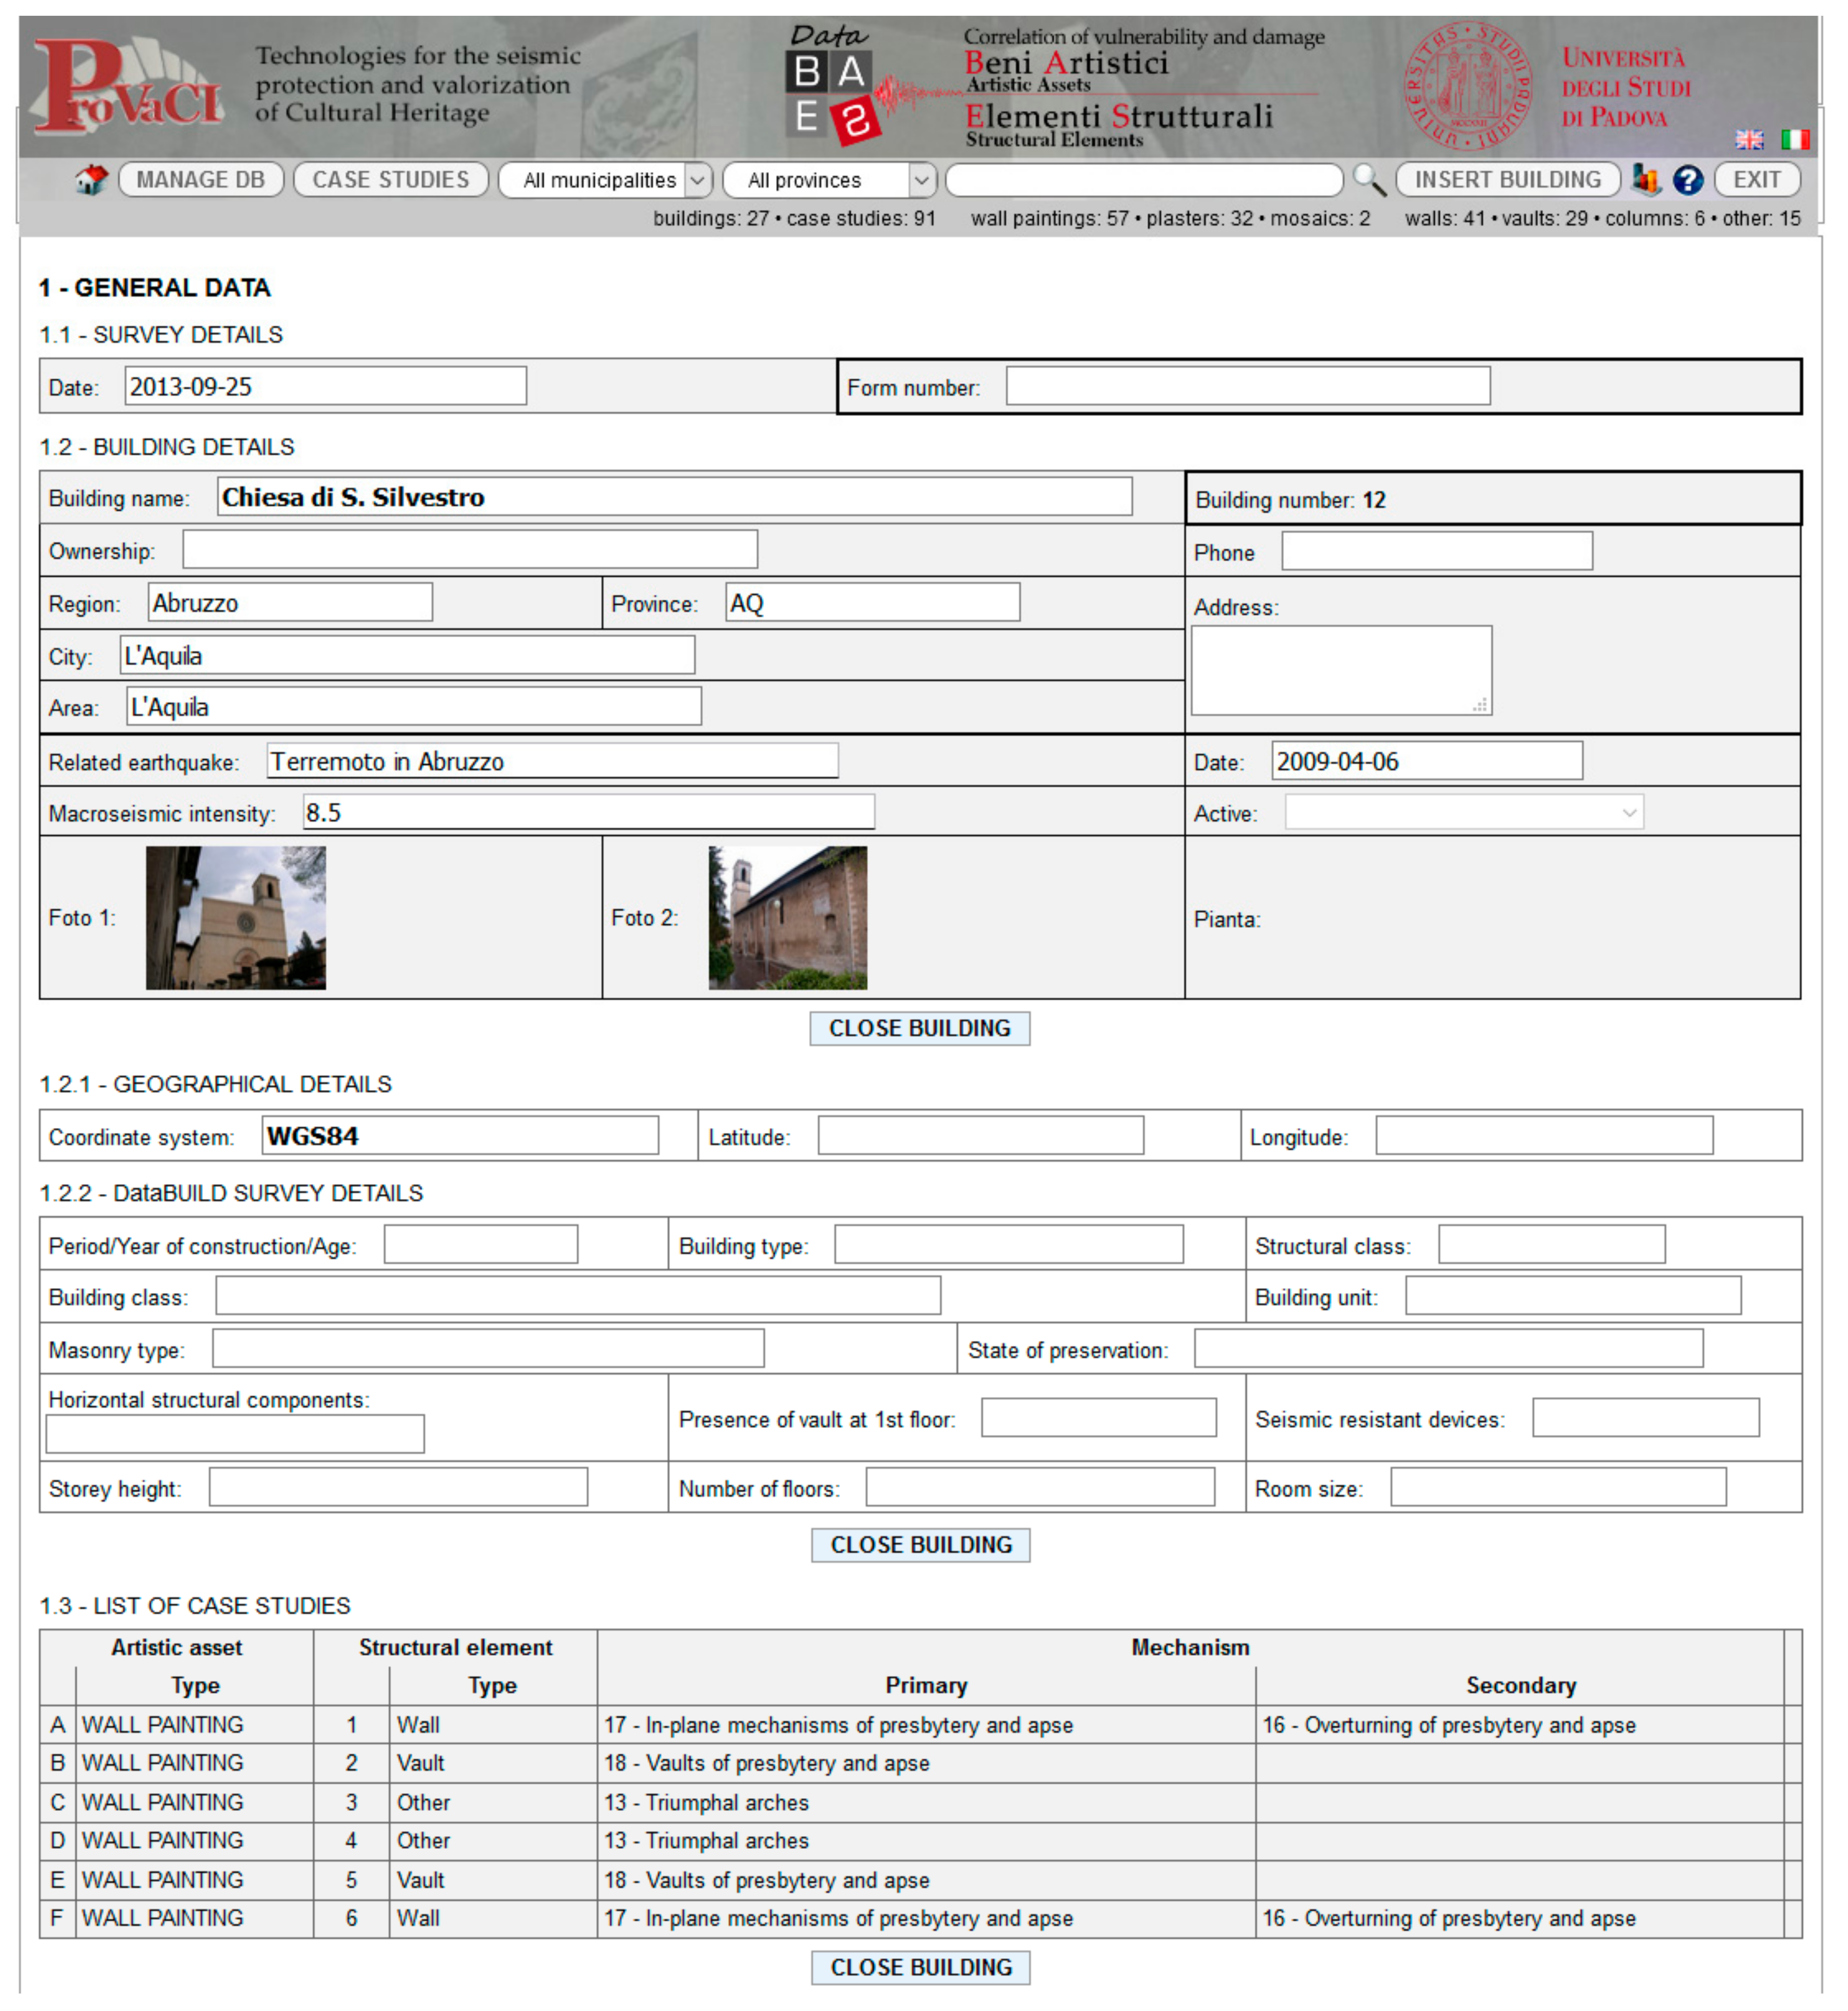The height and width of the screenshot is (2011, 1848).
Task: Click the magnifying glass search icon
Action: pos(1368,180)
